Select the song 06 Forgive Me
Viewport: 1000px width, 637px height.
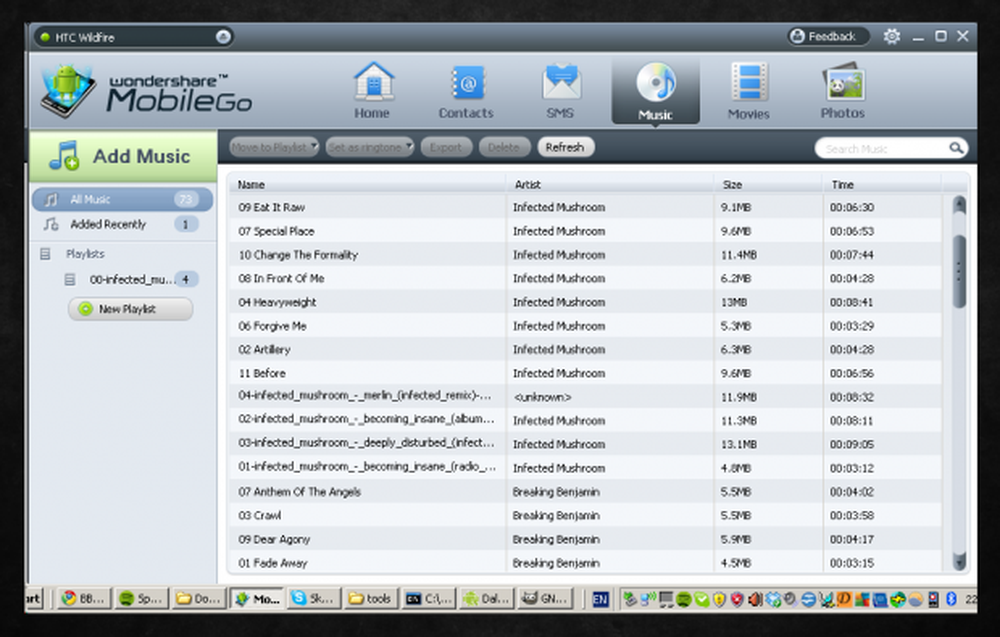pyautogui.click(x=585, y=326)
